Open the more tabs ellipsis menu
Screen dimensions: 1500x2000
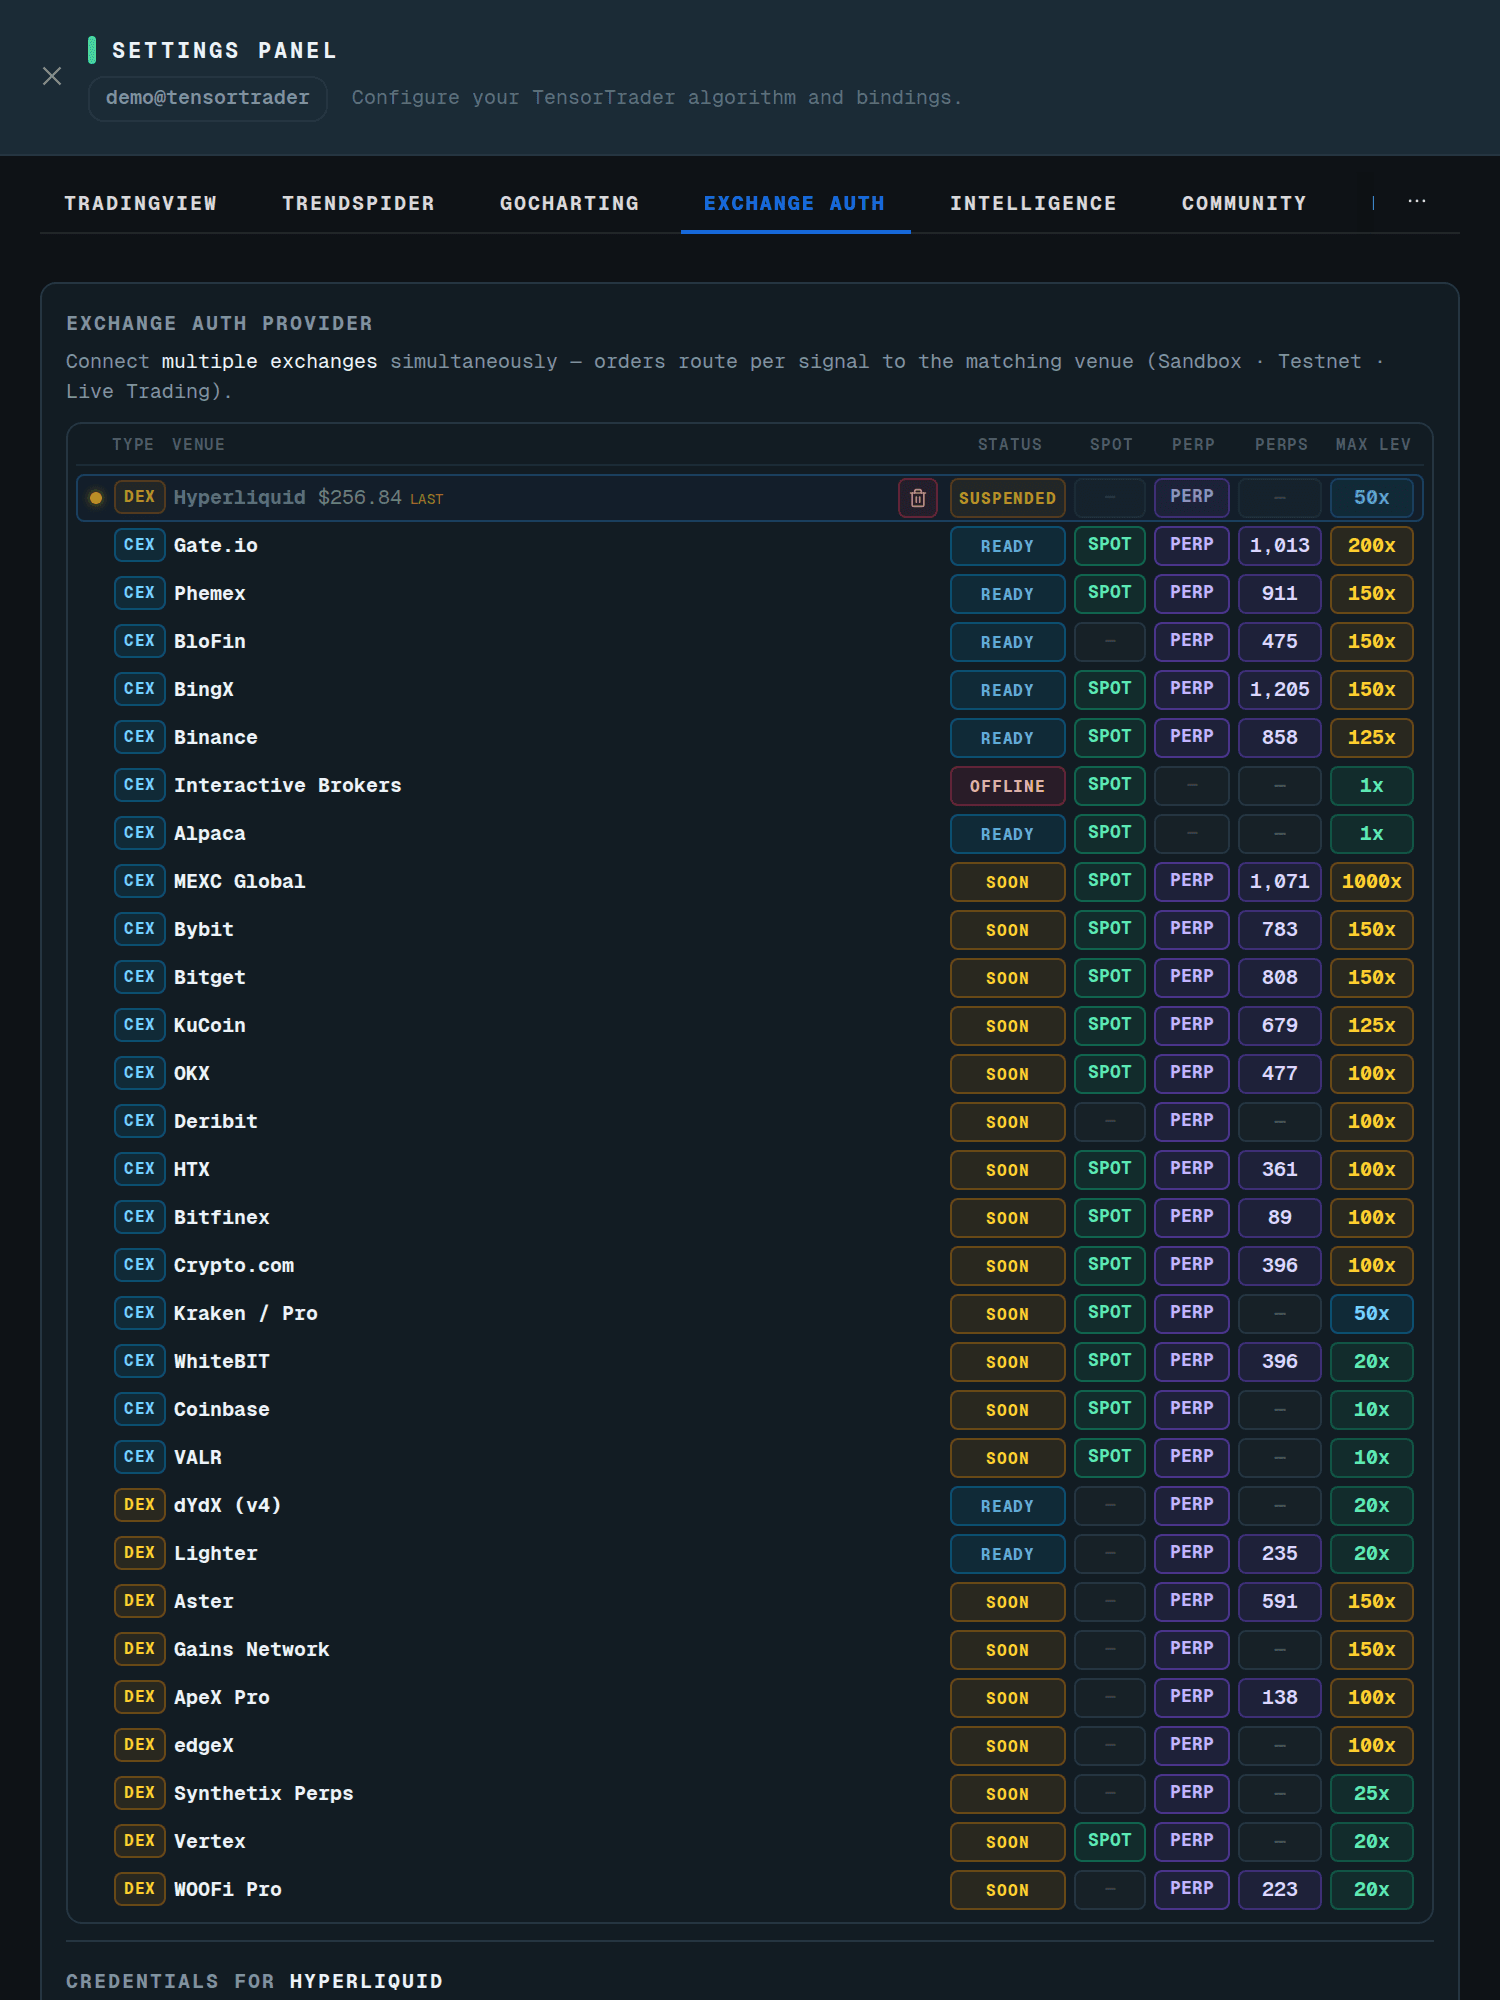1417,202
